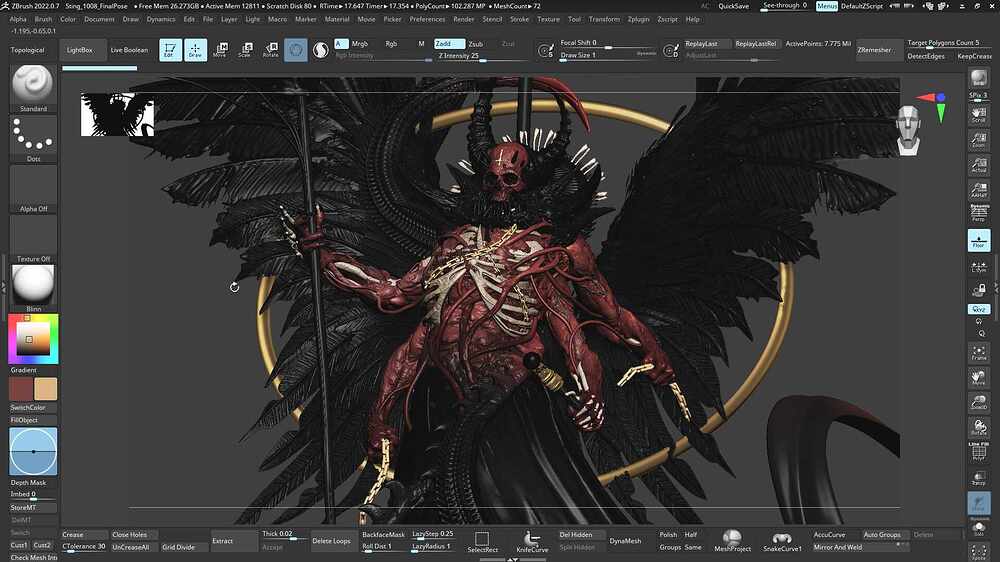This screenshot has width=1000, height=562.
Task: Click the QuickSave button
Action: (x=733, y=6)
